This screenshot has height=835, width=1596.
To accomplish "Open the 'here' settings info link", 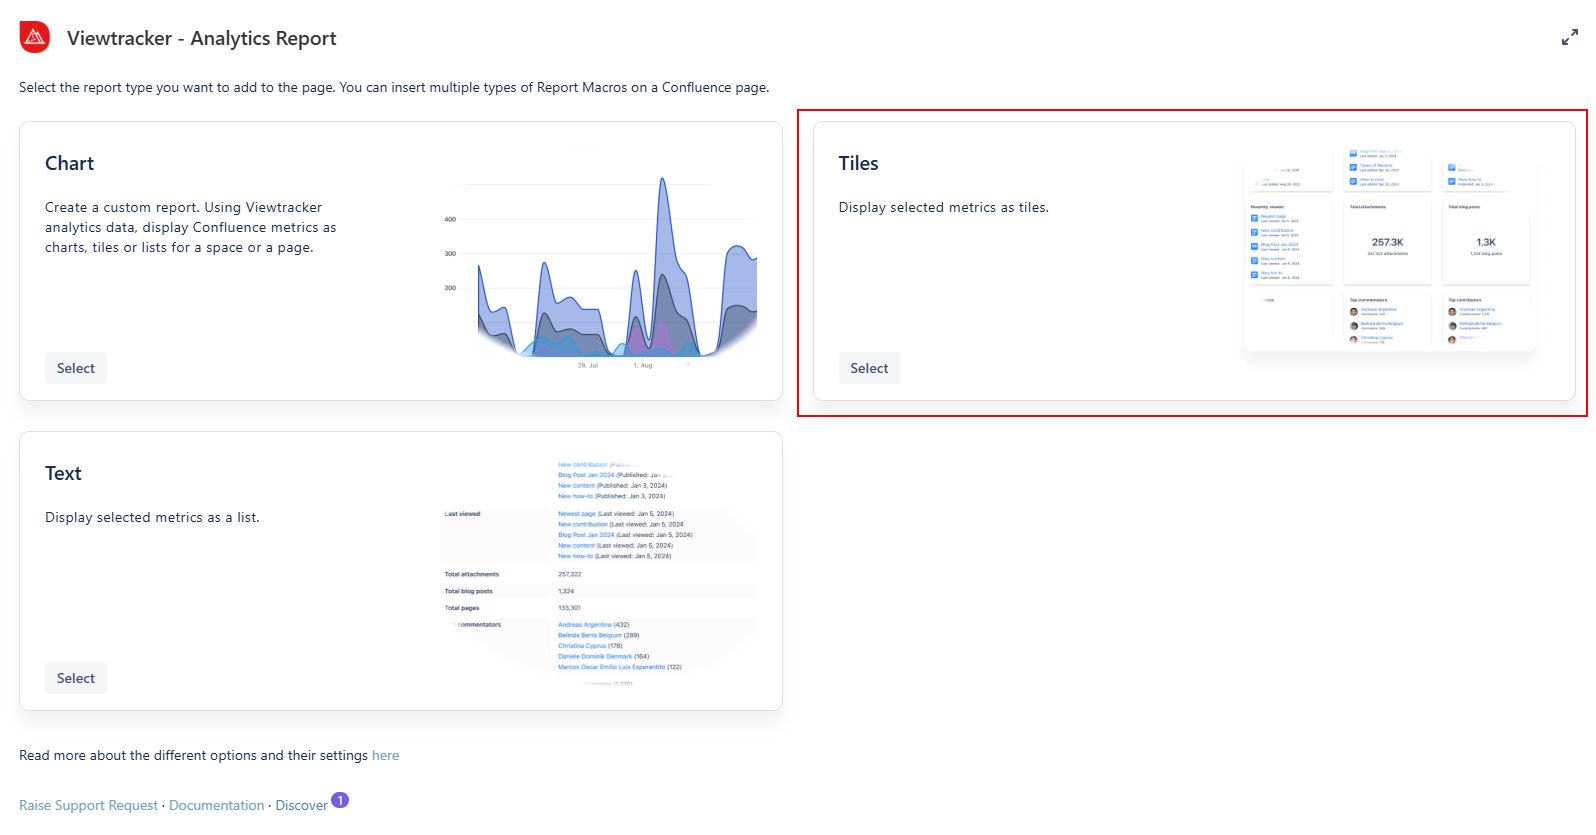I will click(385, 756).
